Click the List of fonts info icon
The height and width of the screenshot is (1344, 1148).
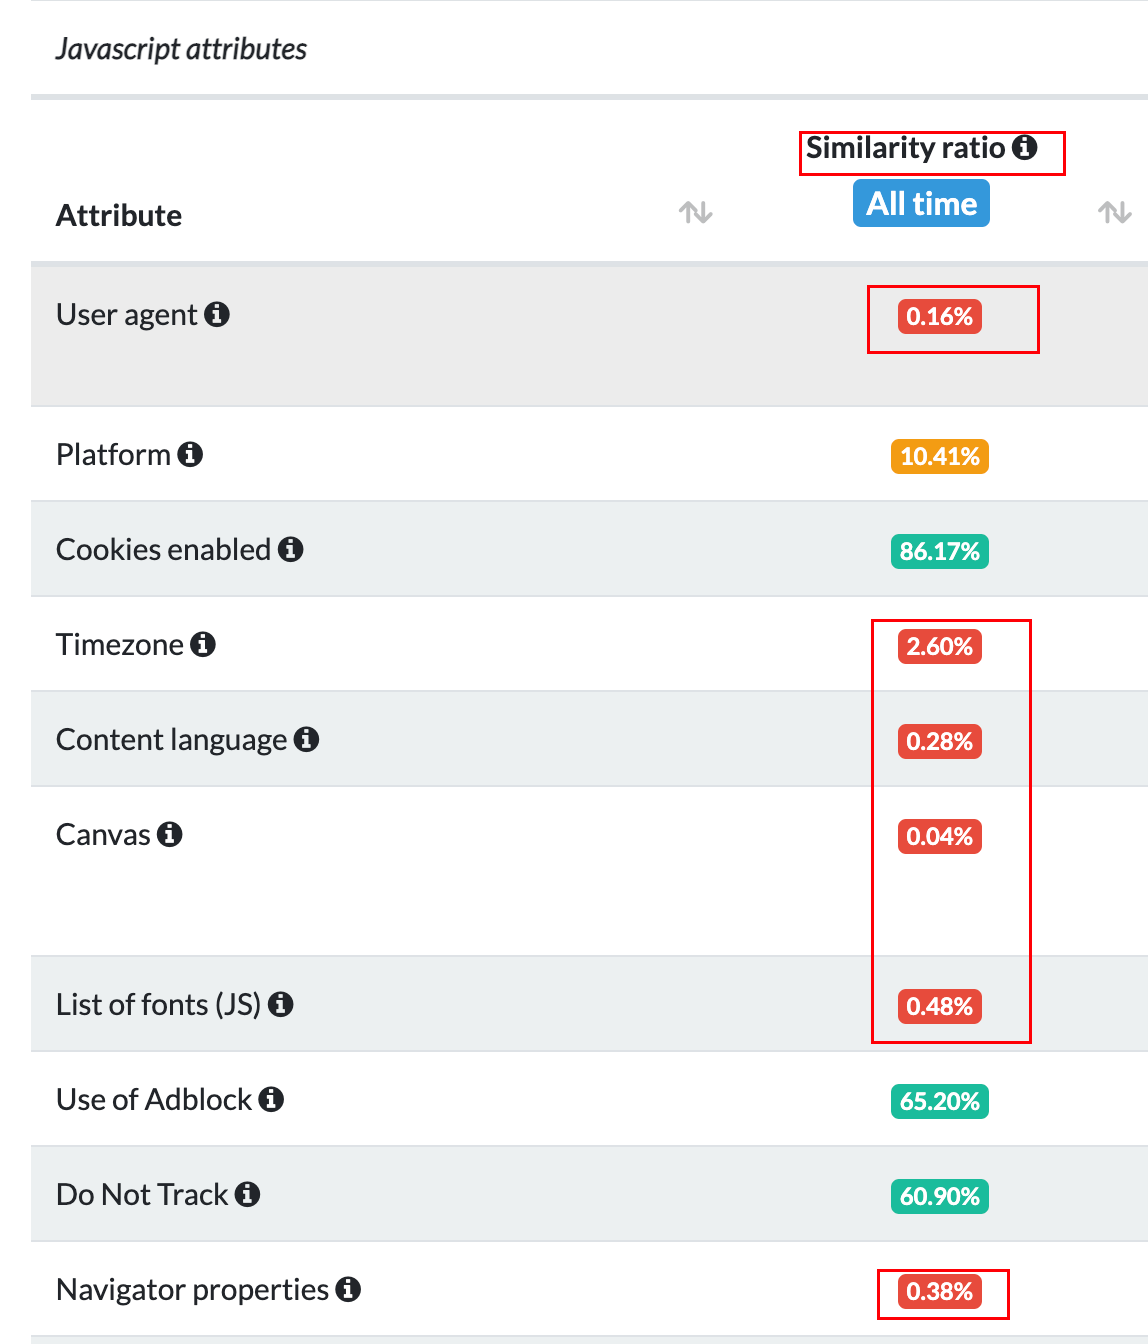pos(281,1005)
